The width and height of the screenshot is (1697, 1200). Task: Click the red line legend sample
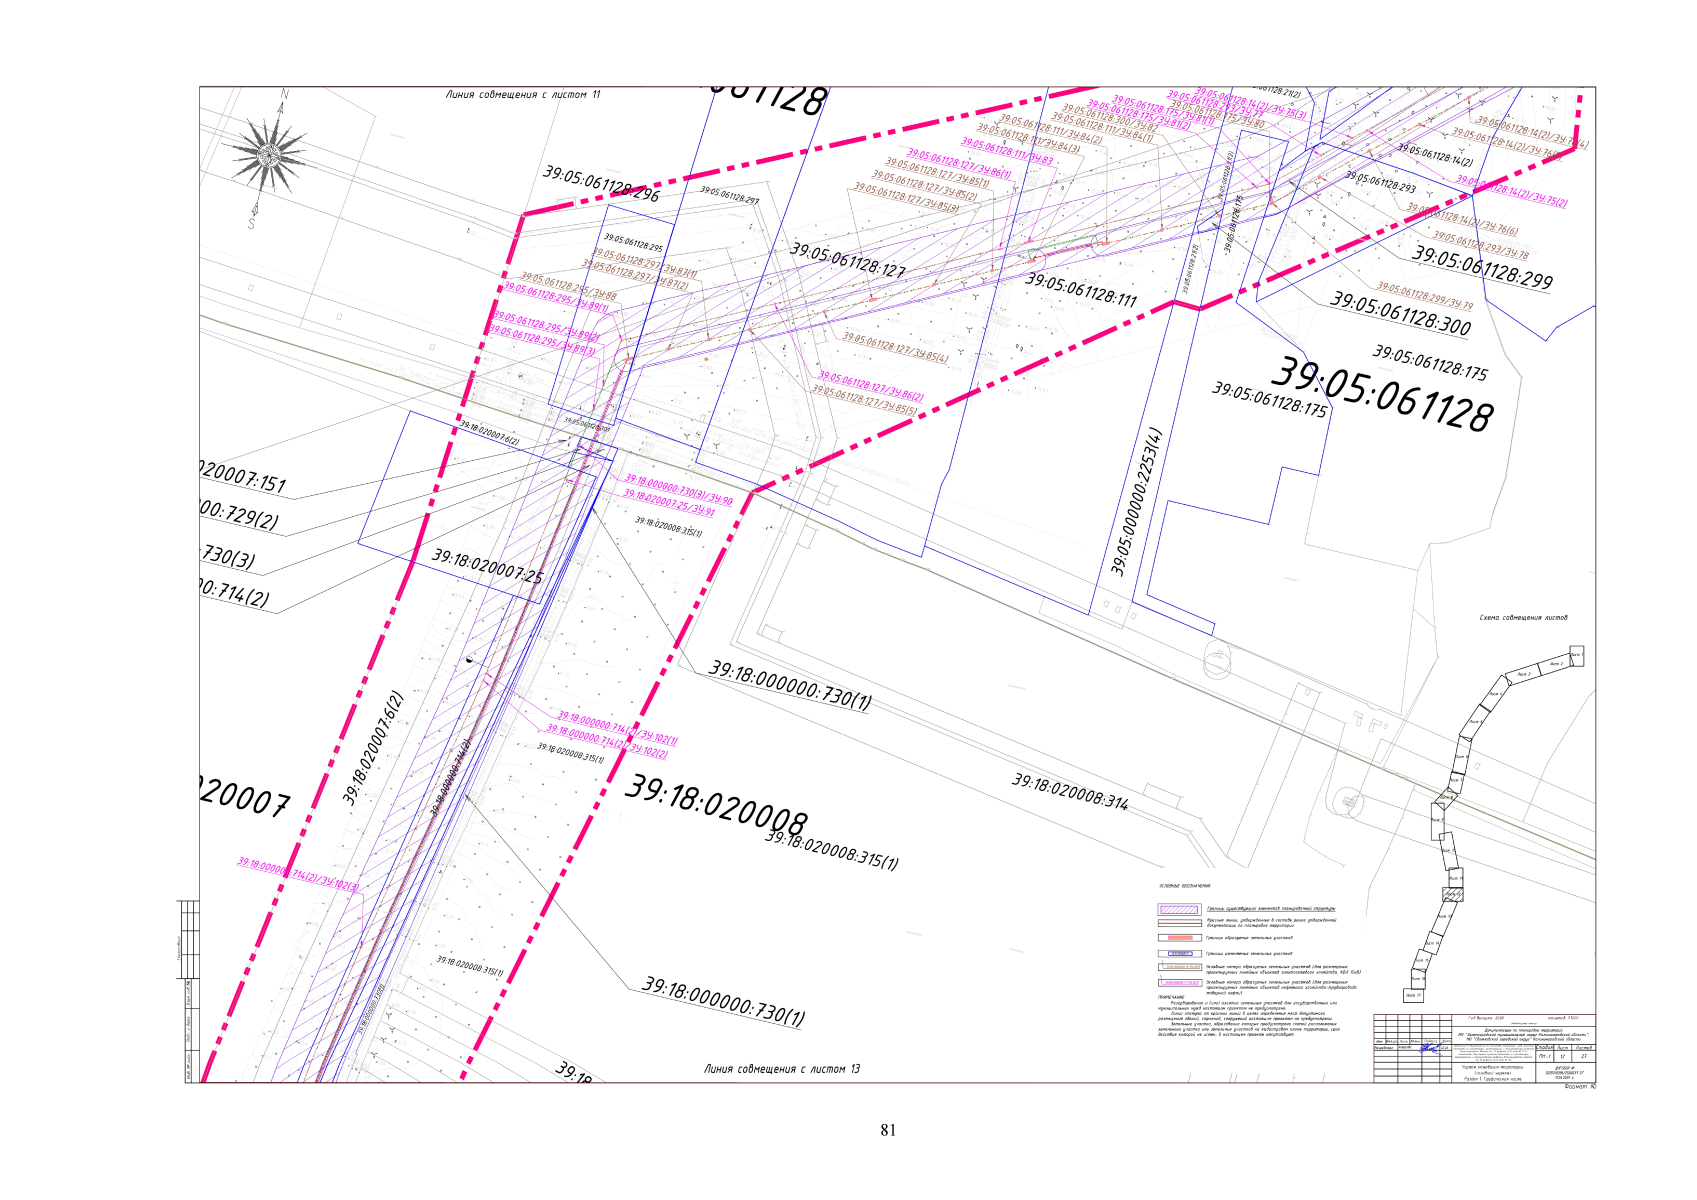tap(1179, 923)
